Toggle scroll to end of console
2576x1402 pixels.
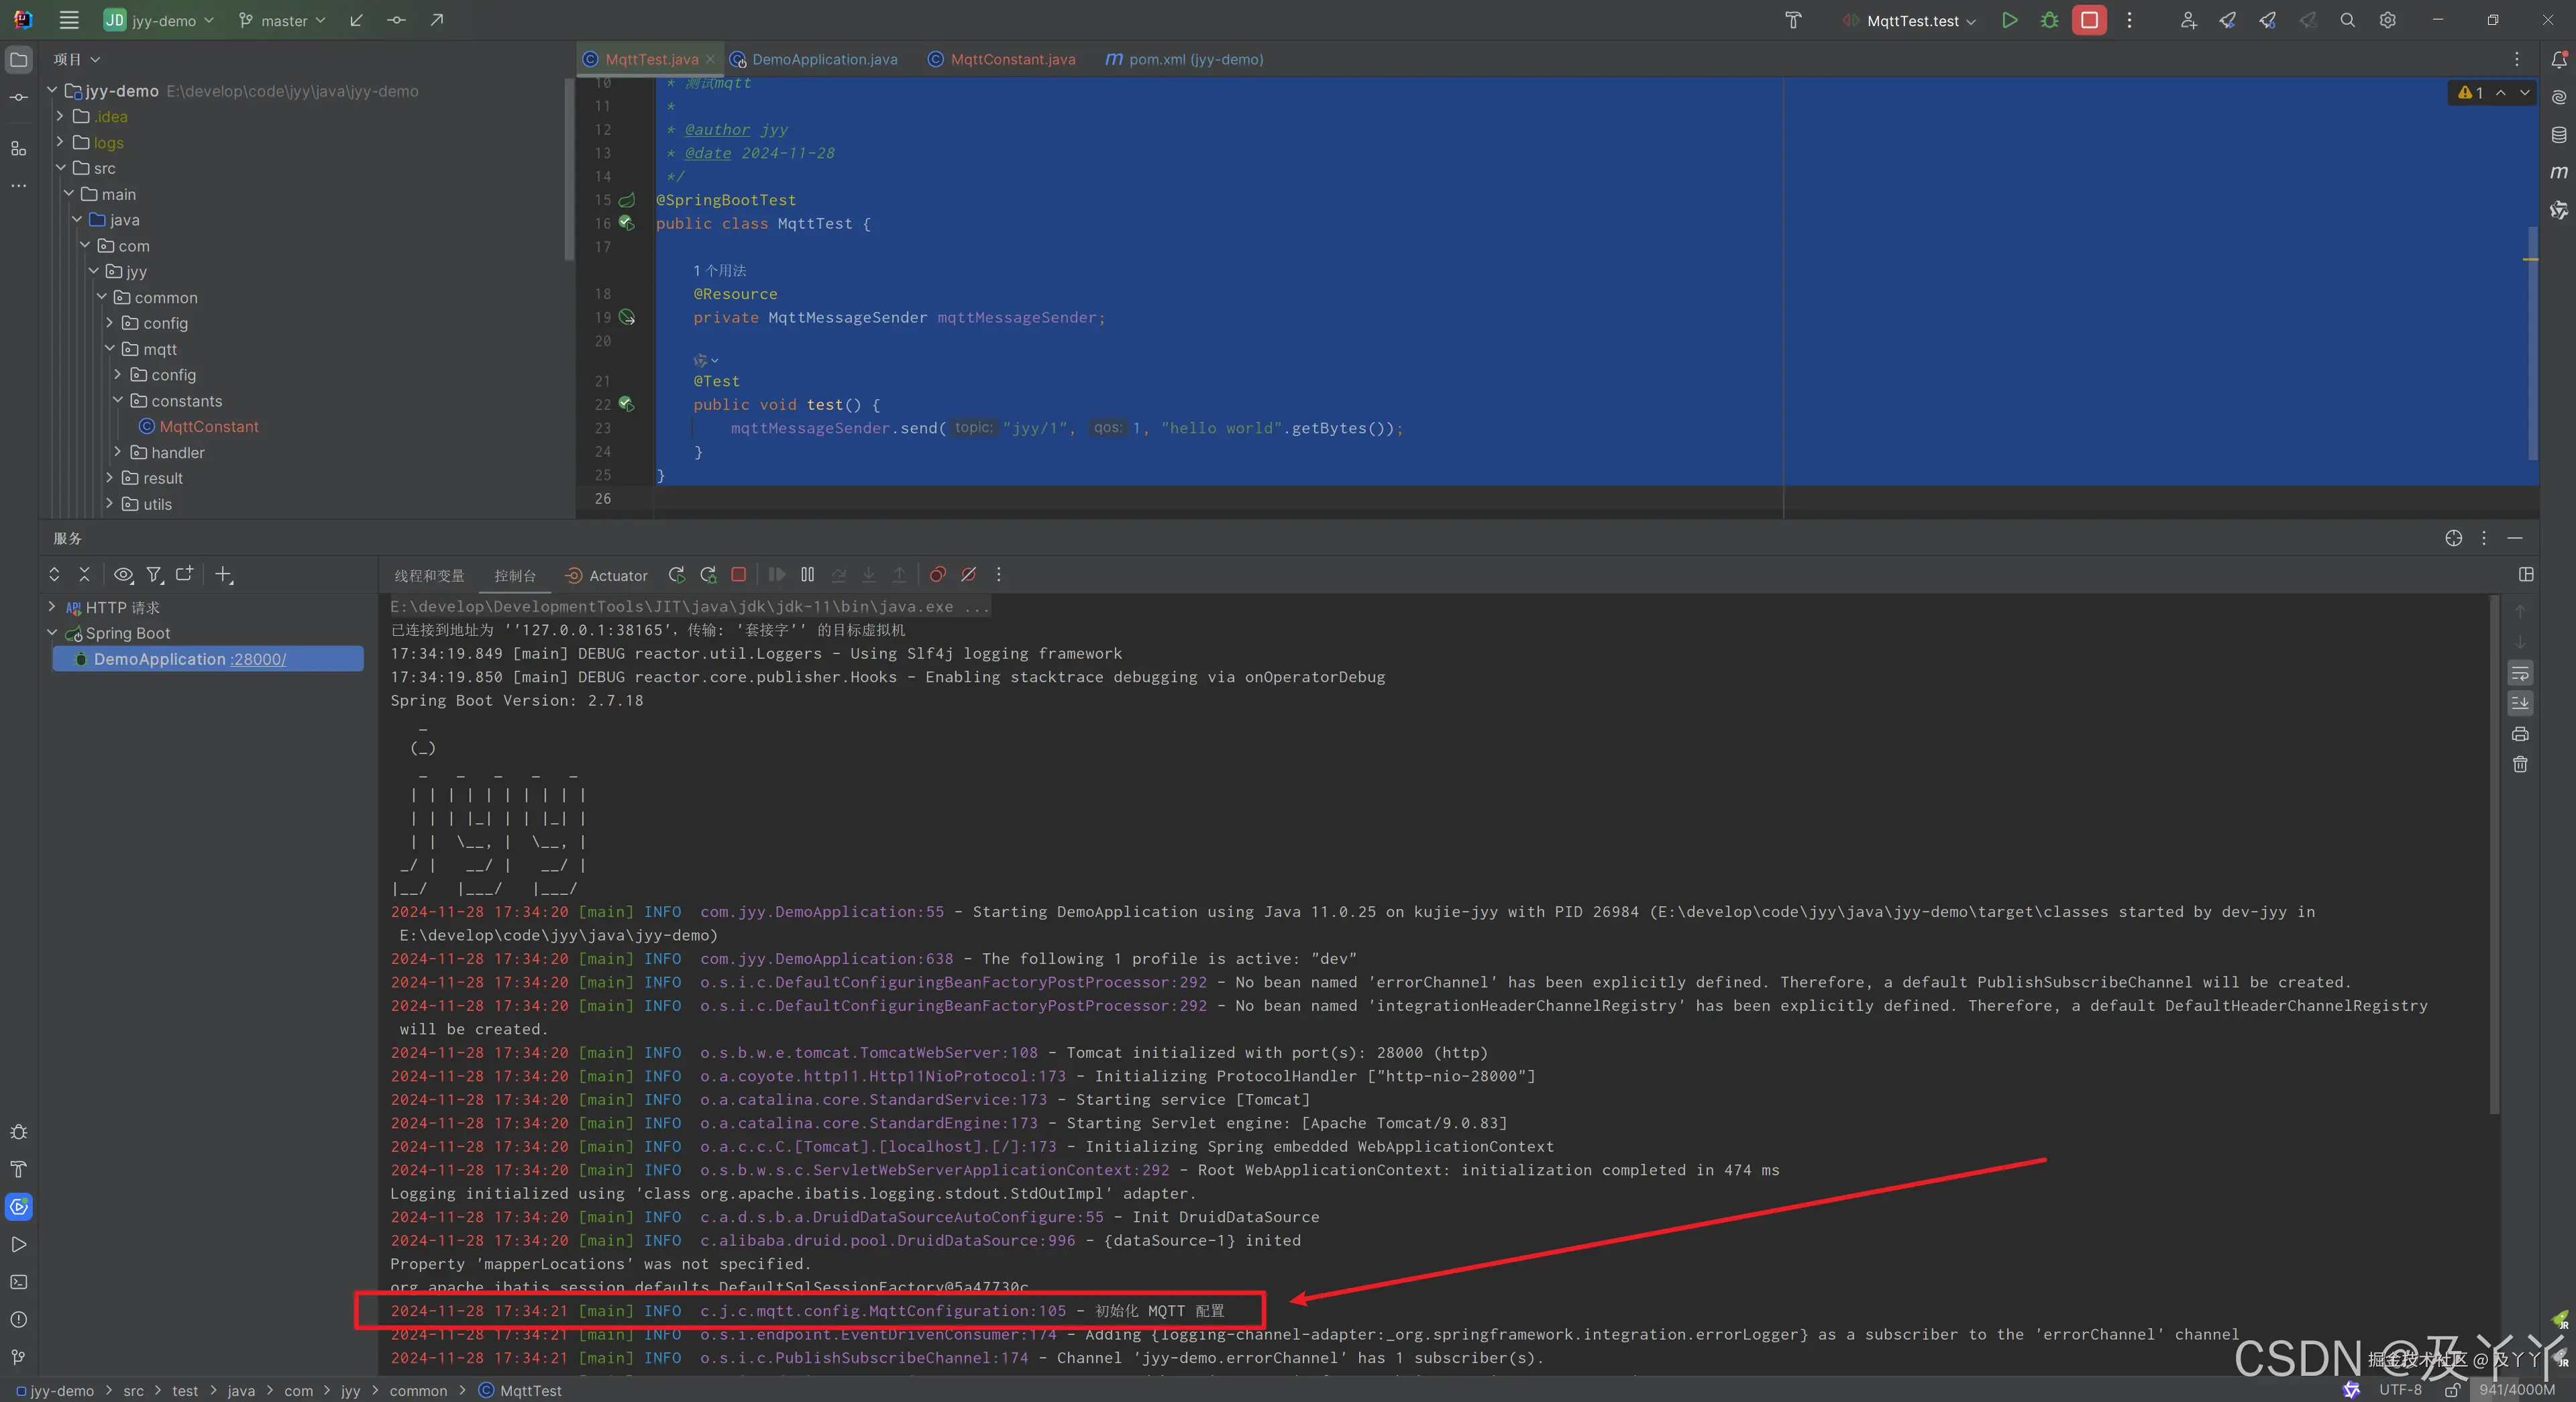coord(2520,703)
